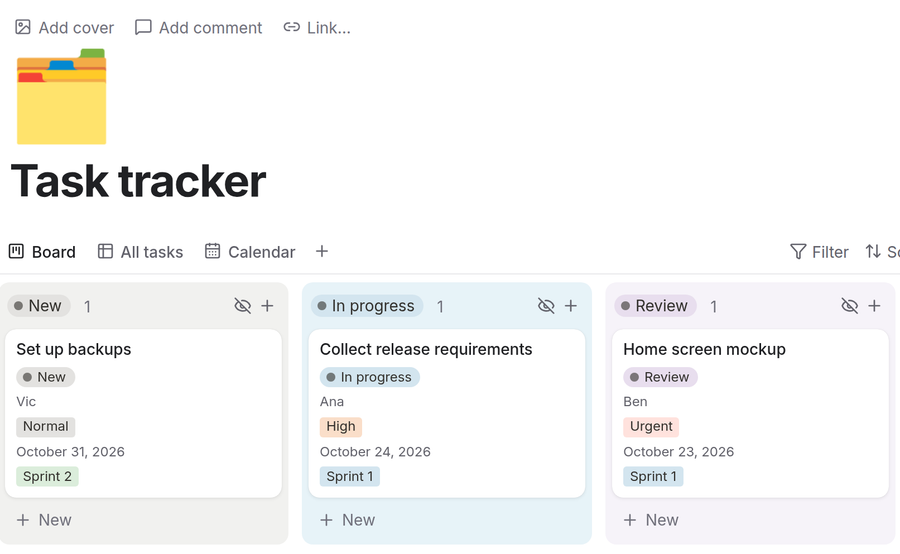The height and width of the screenshot is (554, 900).
Task: Click the Sprint 2 tag
Action: (x=47, y=476)
